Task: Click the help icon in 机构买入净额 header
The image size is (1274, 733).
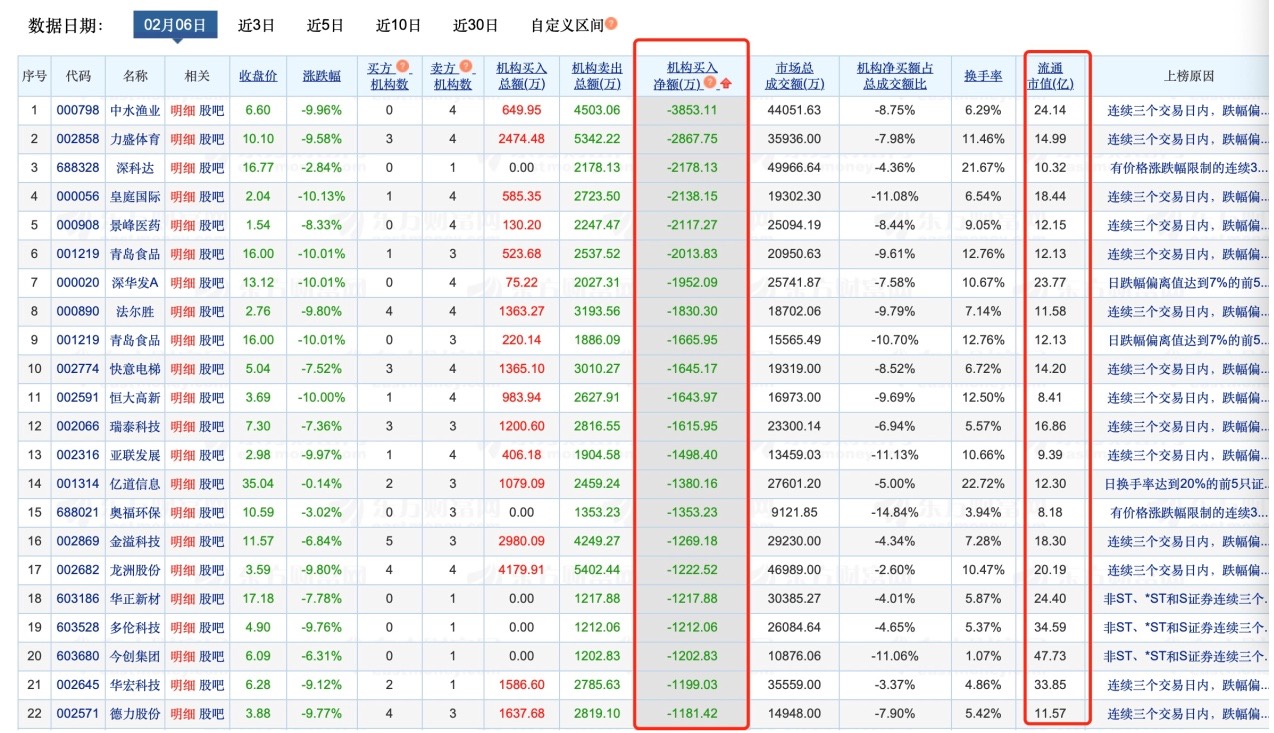Action: coord(709,84)
